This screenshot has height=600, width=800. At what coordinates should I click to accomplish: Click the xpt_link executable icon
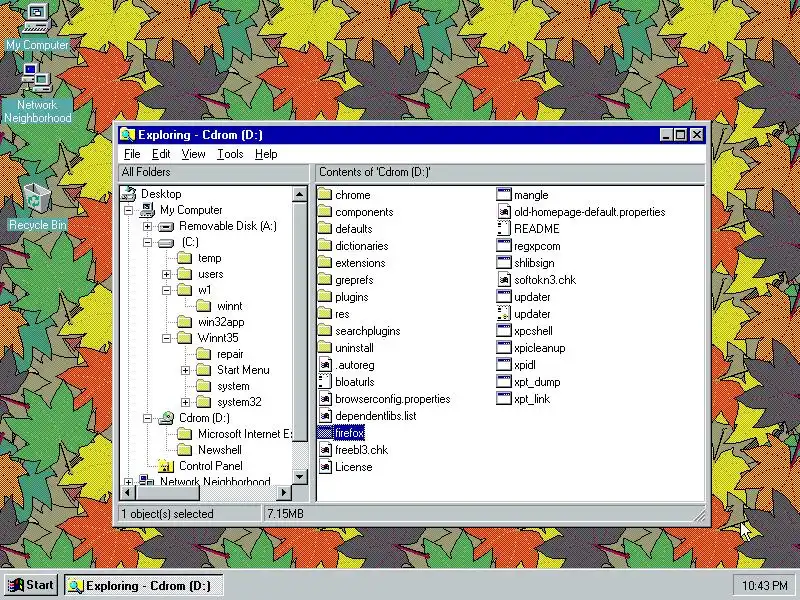(x=504, y=399)
